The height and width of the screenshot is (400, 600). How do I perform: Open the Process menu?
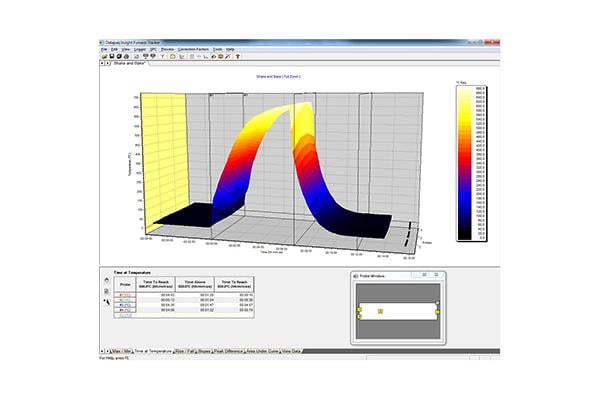166,48
